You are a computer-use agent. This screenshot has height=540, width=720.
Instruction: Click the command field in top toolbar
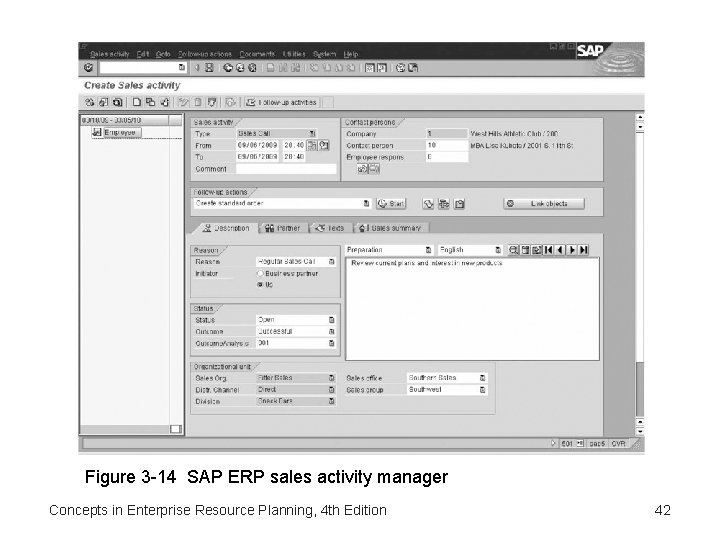click(143, 68)
